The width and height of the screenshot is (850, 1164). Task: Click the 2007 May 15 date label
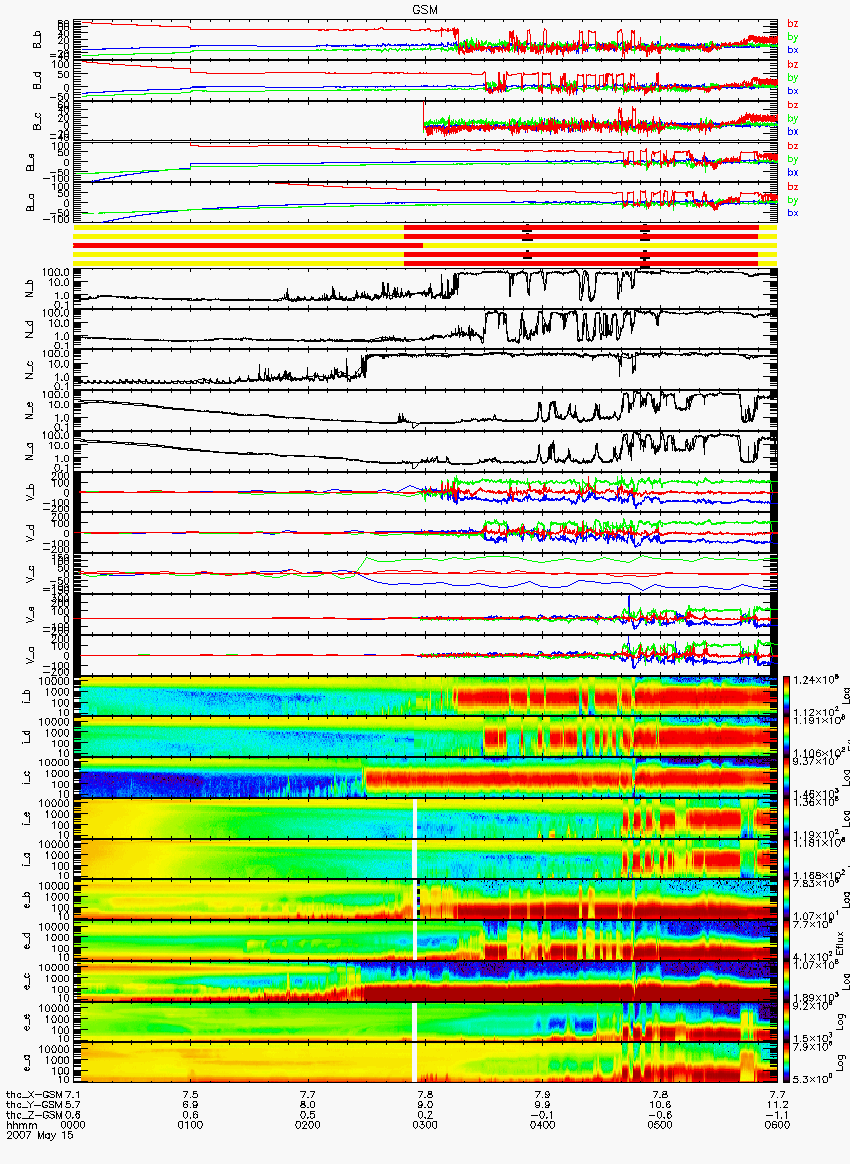pyautogui.click(x=40, y=1135)
